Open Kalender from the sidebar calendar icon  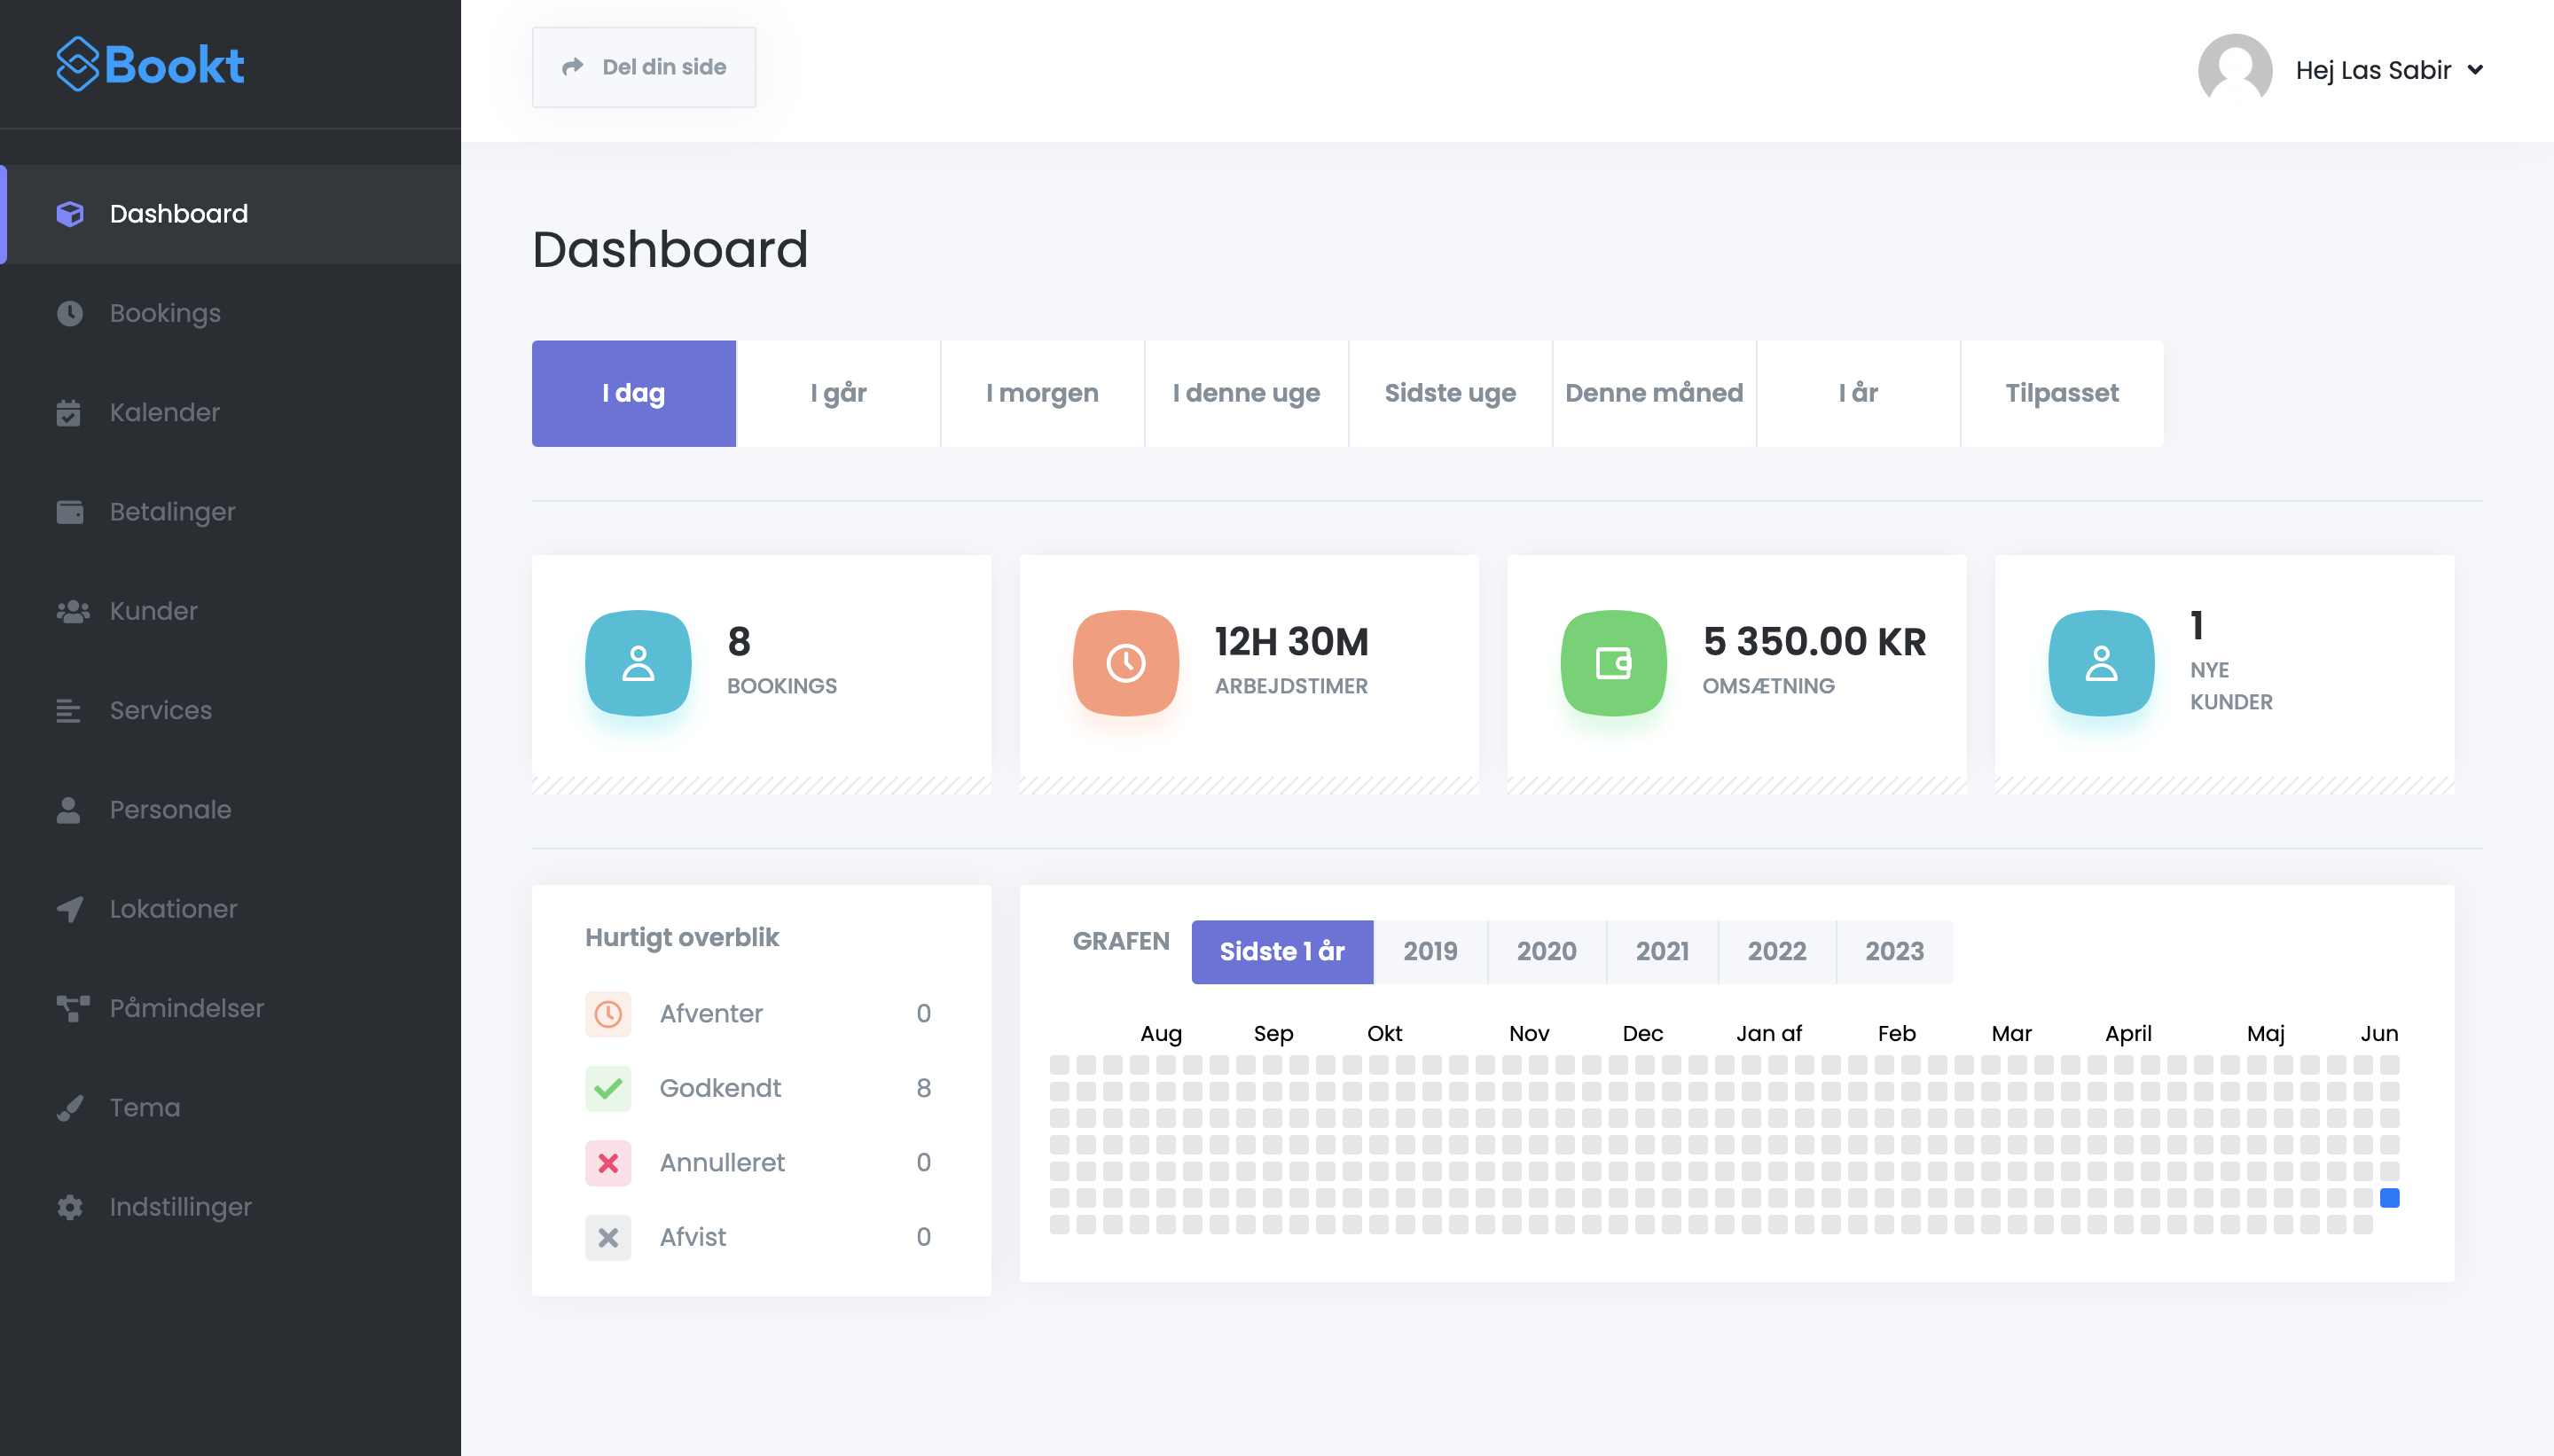[x=69, y=412]
